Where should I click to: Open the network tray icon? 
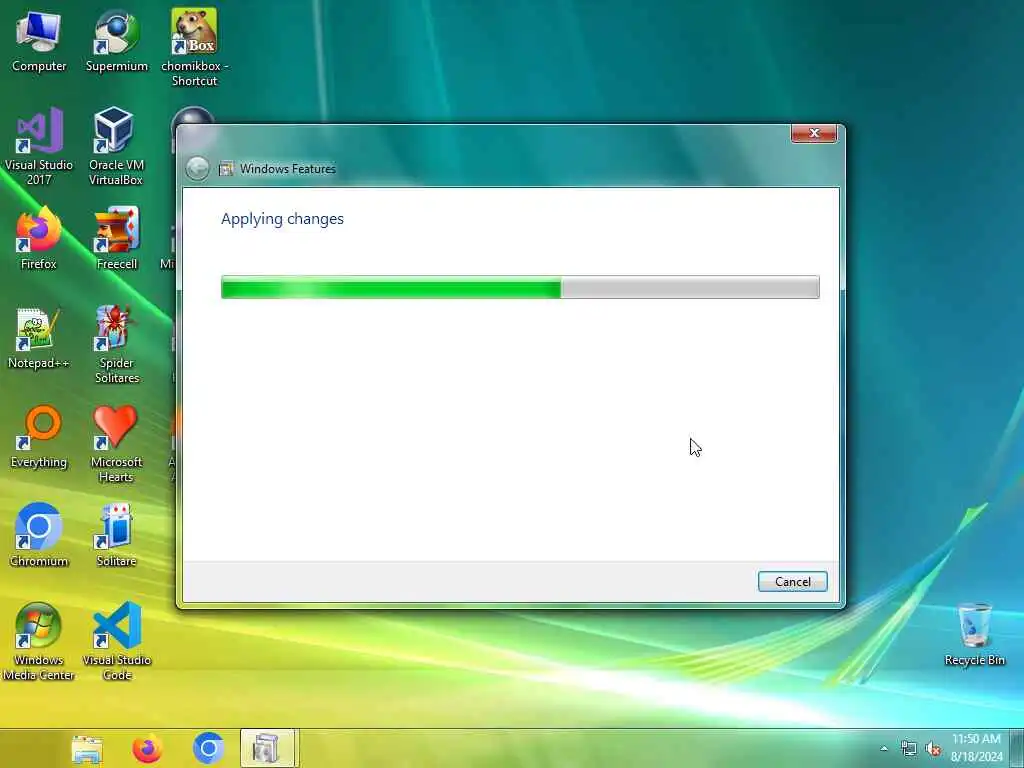(x=908, y=748)
